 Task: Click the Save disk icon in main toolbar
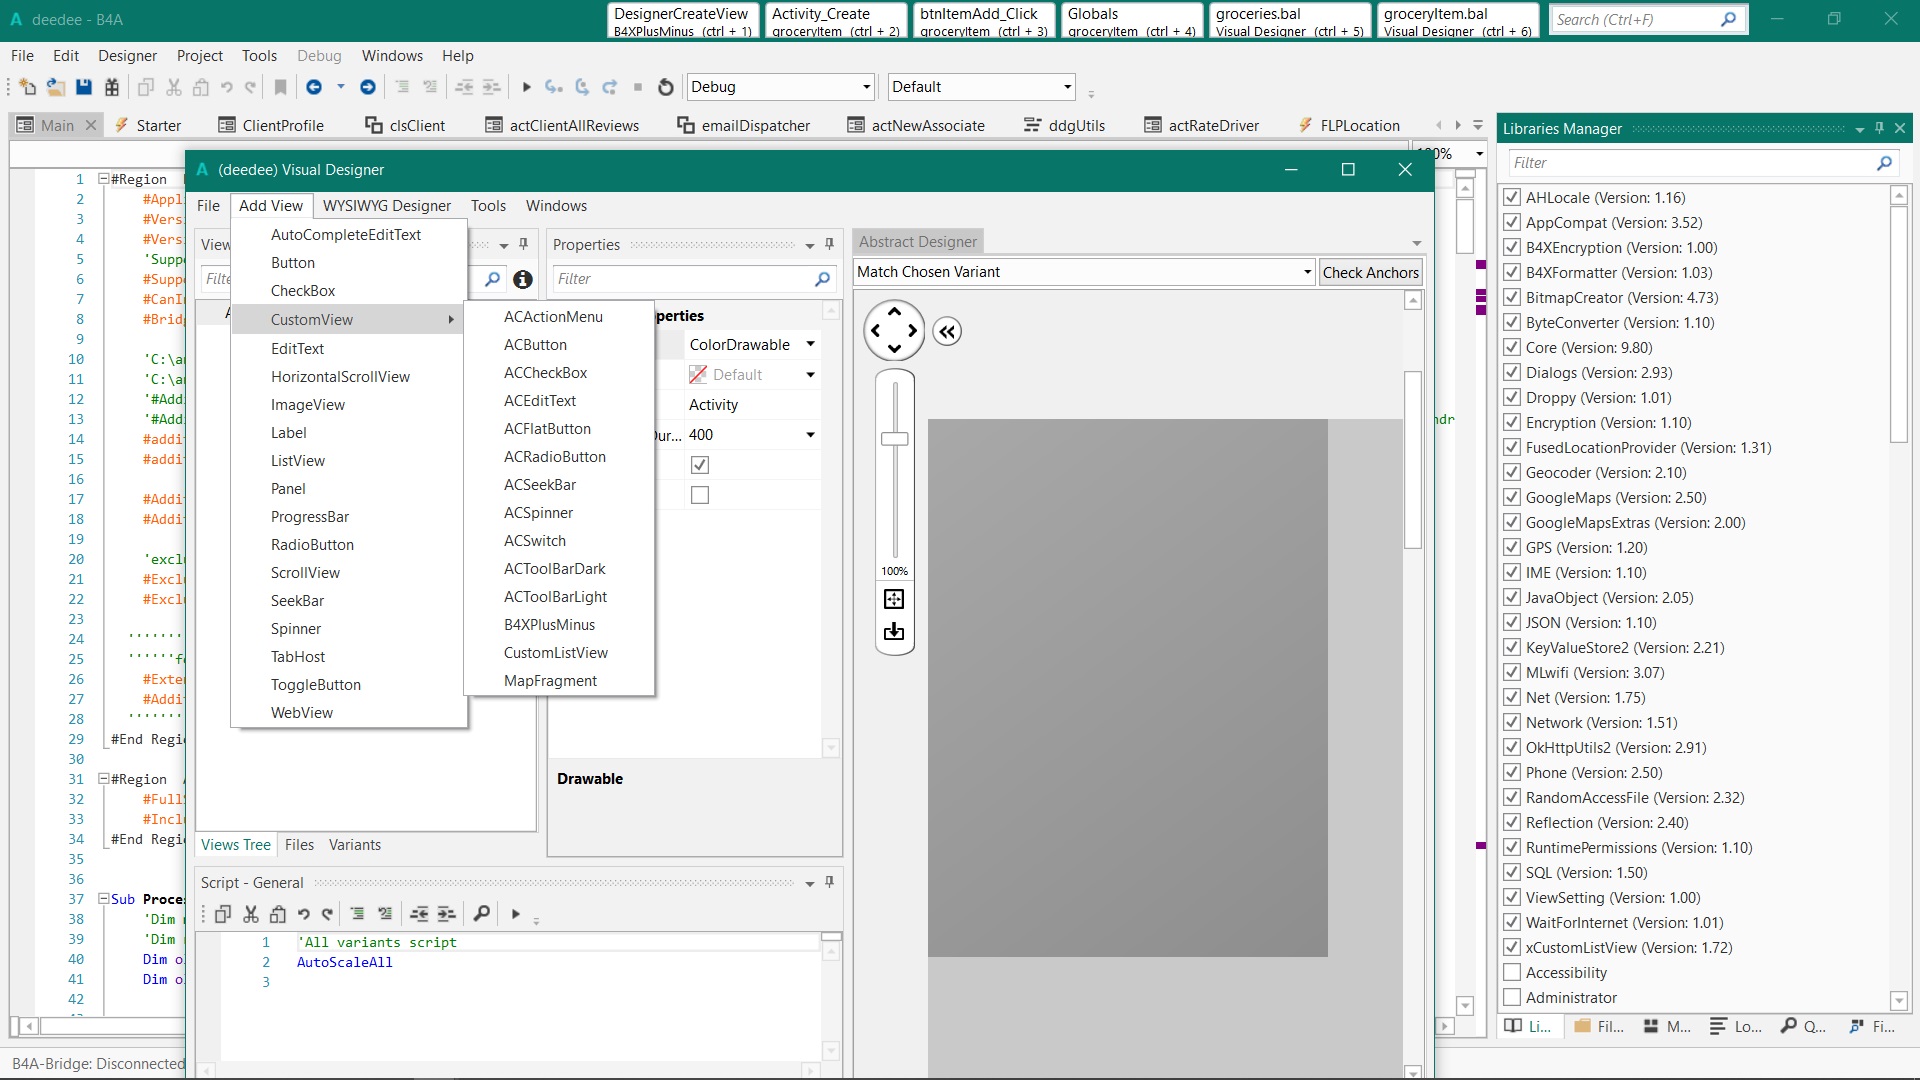[x=84, y=87]
